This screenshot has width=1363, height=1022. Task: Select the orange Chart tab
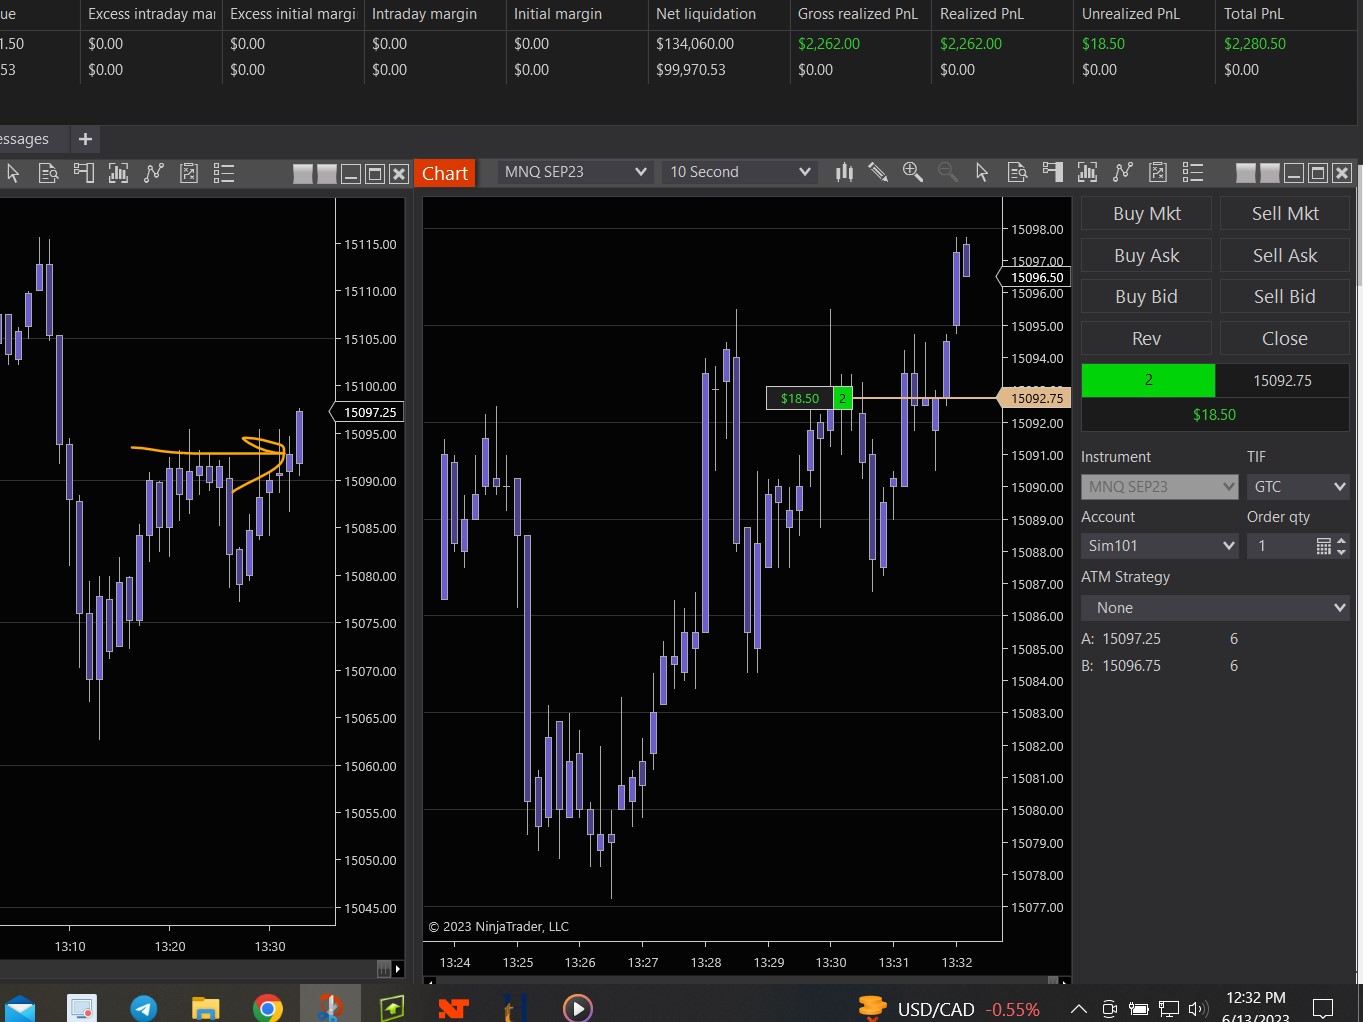444,173
